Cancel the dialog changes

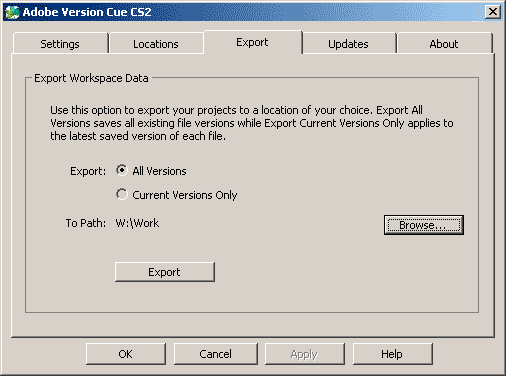point(216,354)
